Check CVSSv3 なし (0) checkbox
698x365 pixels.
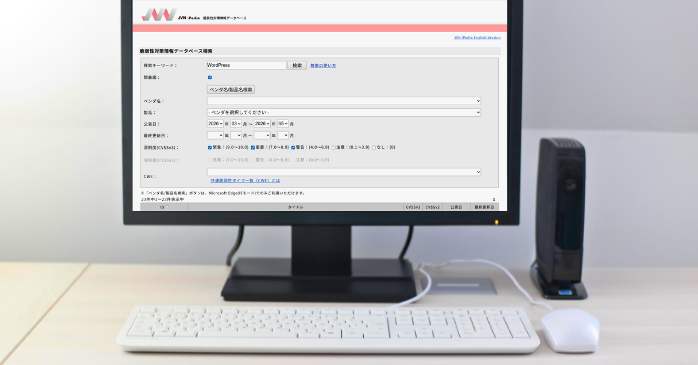point(374,147)
